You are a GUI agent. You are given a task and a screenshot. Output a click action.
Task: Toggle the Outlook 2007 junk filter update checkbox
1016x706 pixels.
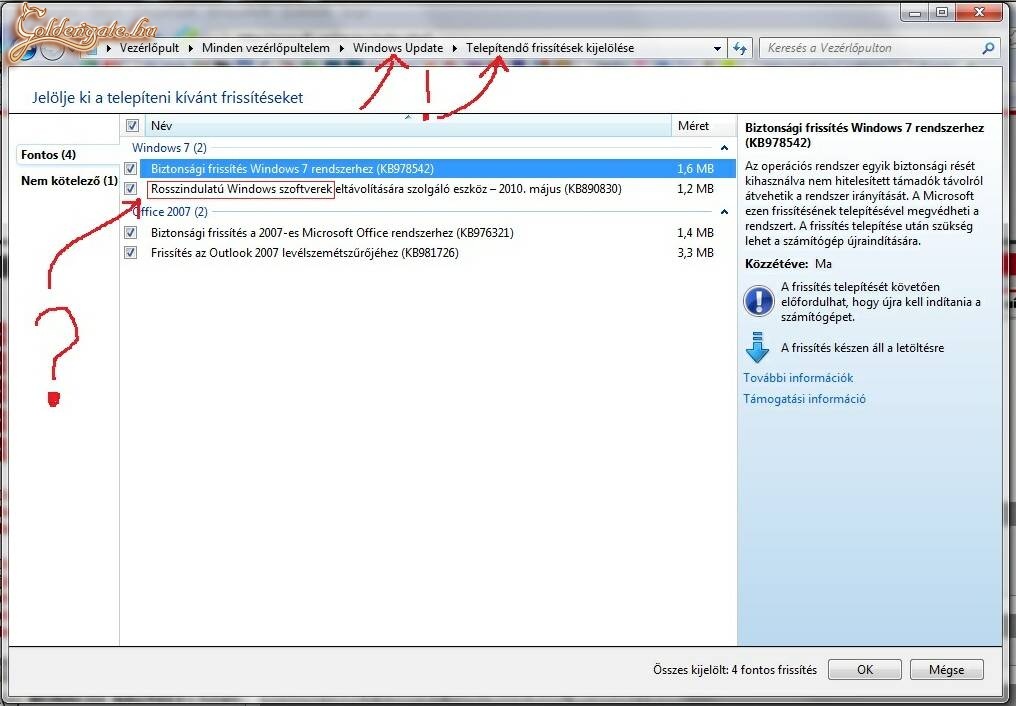click(131, 253)
